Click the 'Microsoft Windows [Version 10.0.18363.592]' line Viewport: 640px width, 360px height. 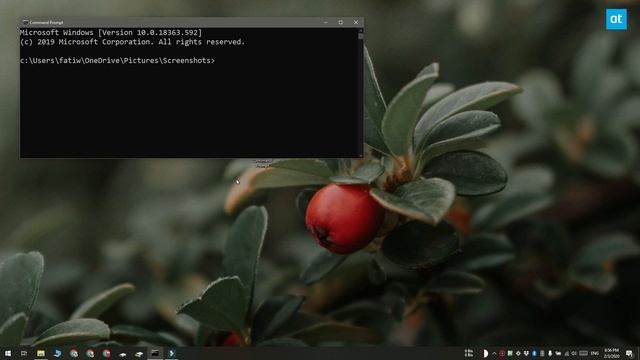click(x=111, y=32)
